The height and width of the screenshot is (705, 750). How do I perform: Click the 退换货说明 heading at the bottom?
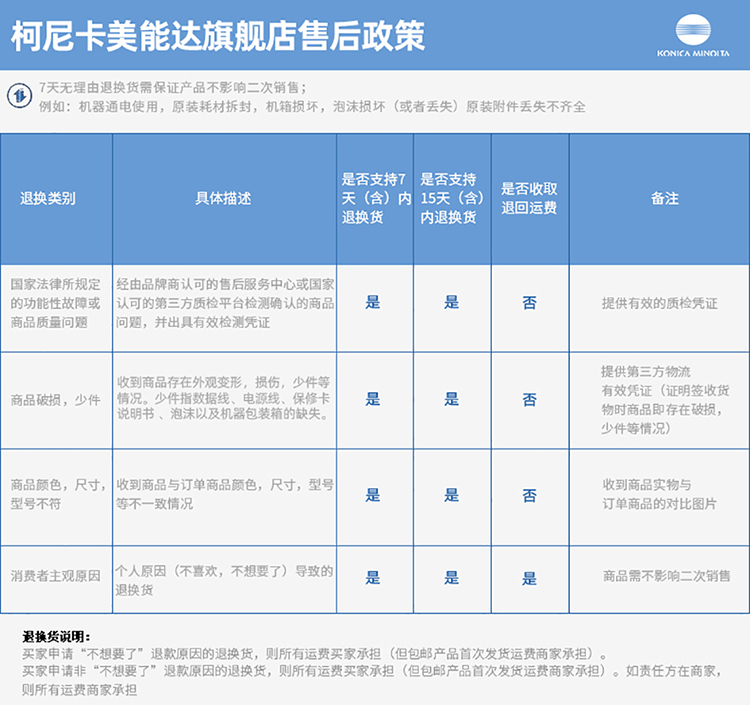(56, 636)
